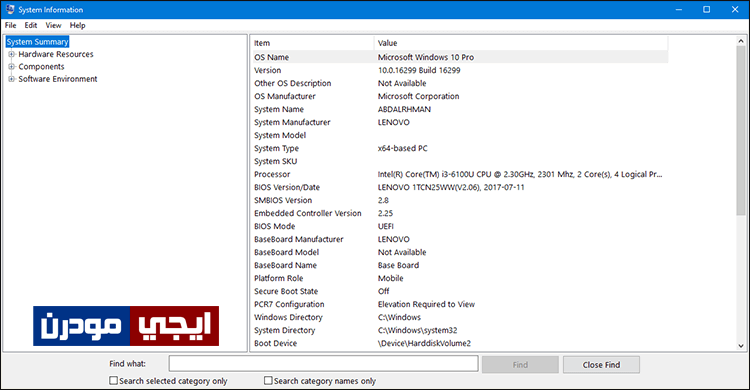The width and height of the screenshot is (750, 390).
Task: Click Elevation Required to View value
Action: pyautogui.click(x=426, y=304)
